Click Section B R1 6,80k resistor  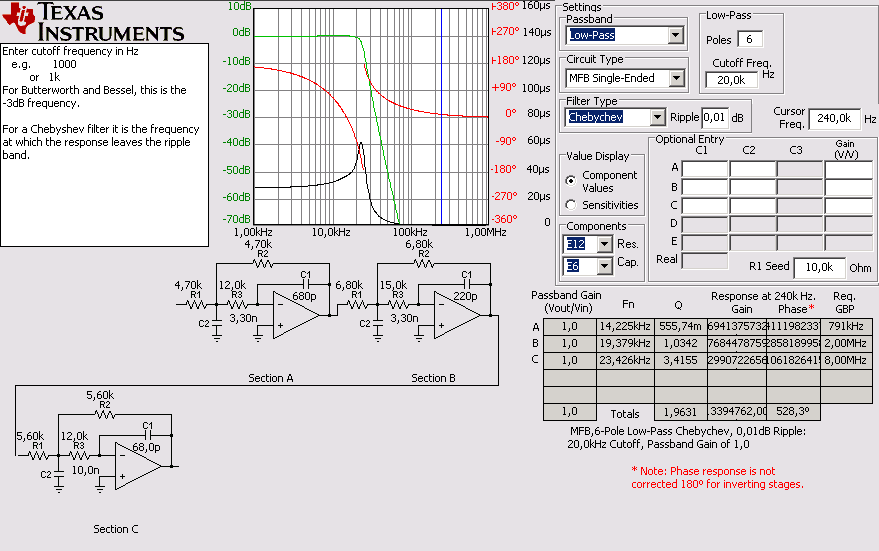(x=357, y=304)
